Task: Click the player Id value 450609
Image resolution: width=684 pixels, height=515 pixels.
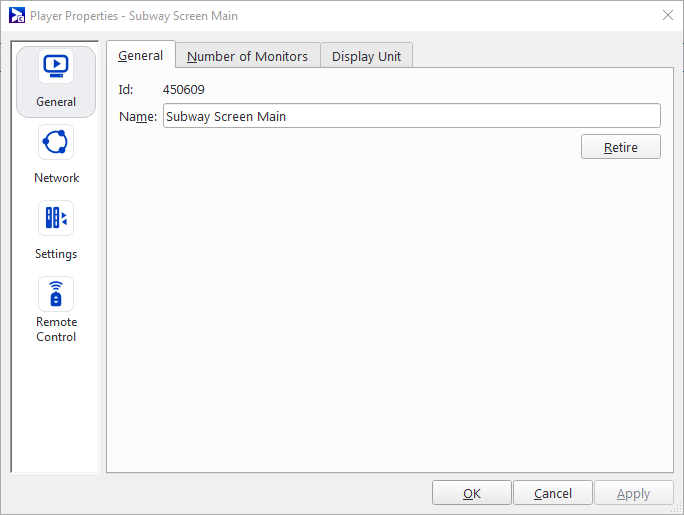Action: [x=184, y=90]
